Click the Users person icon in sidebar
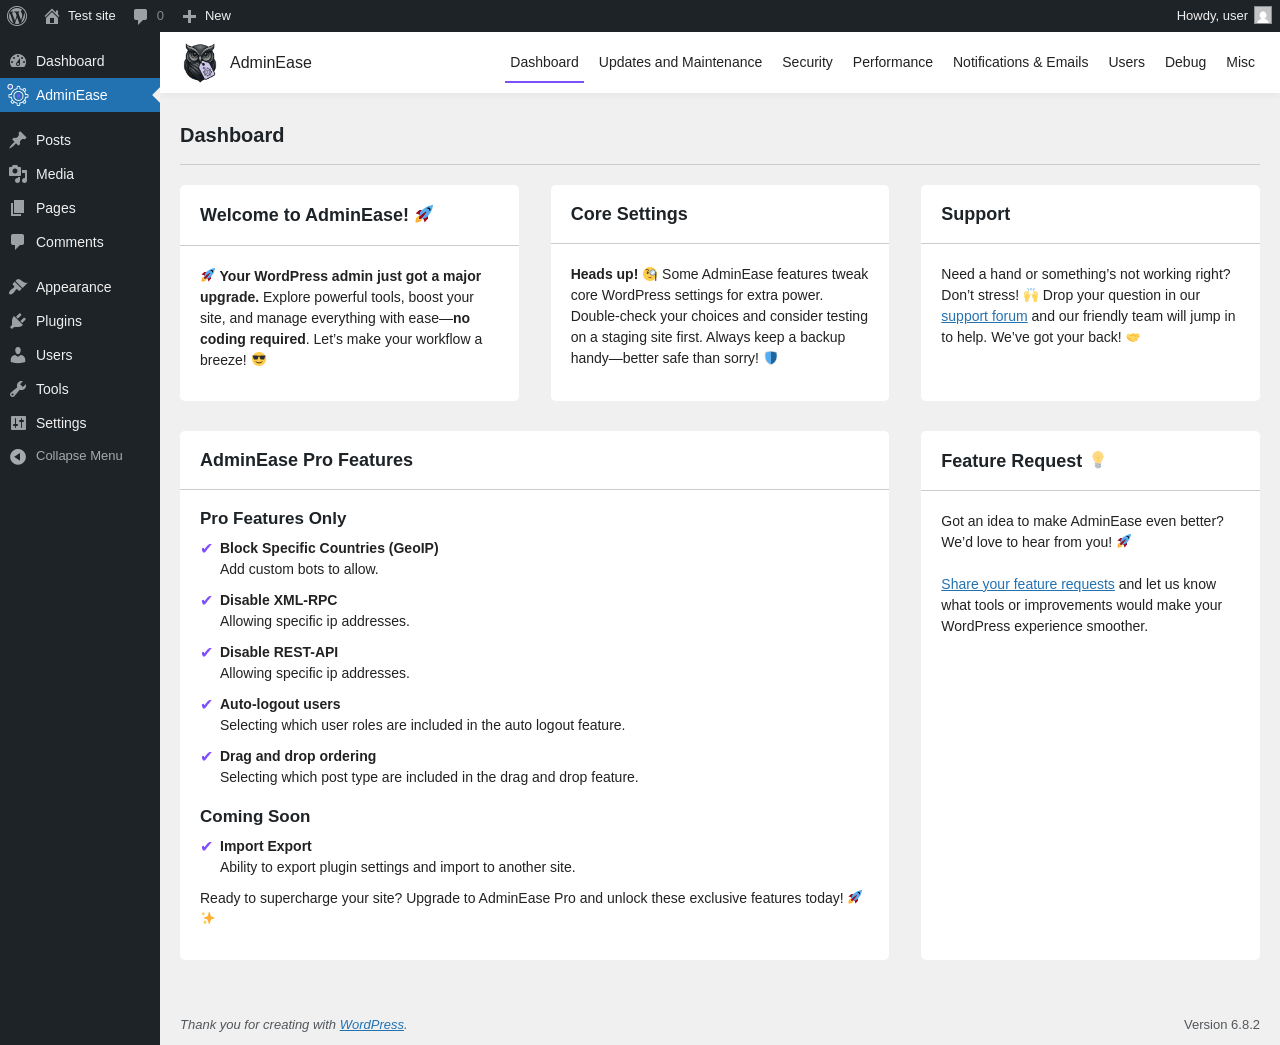1280x1045 pixels. point(18,355)
